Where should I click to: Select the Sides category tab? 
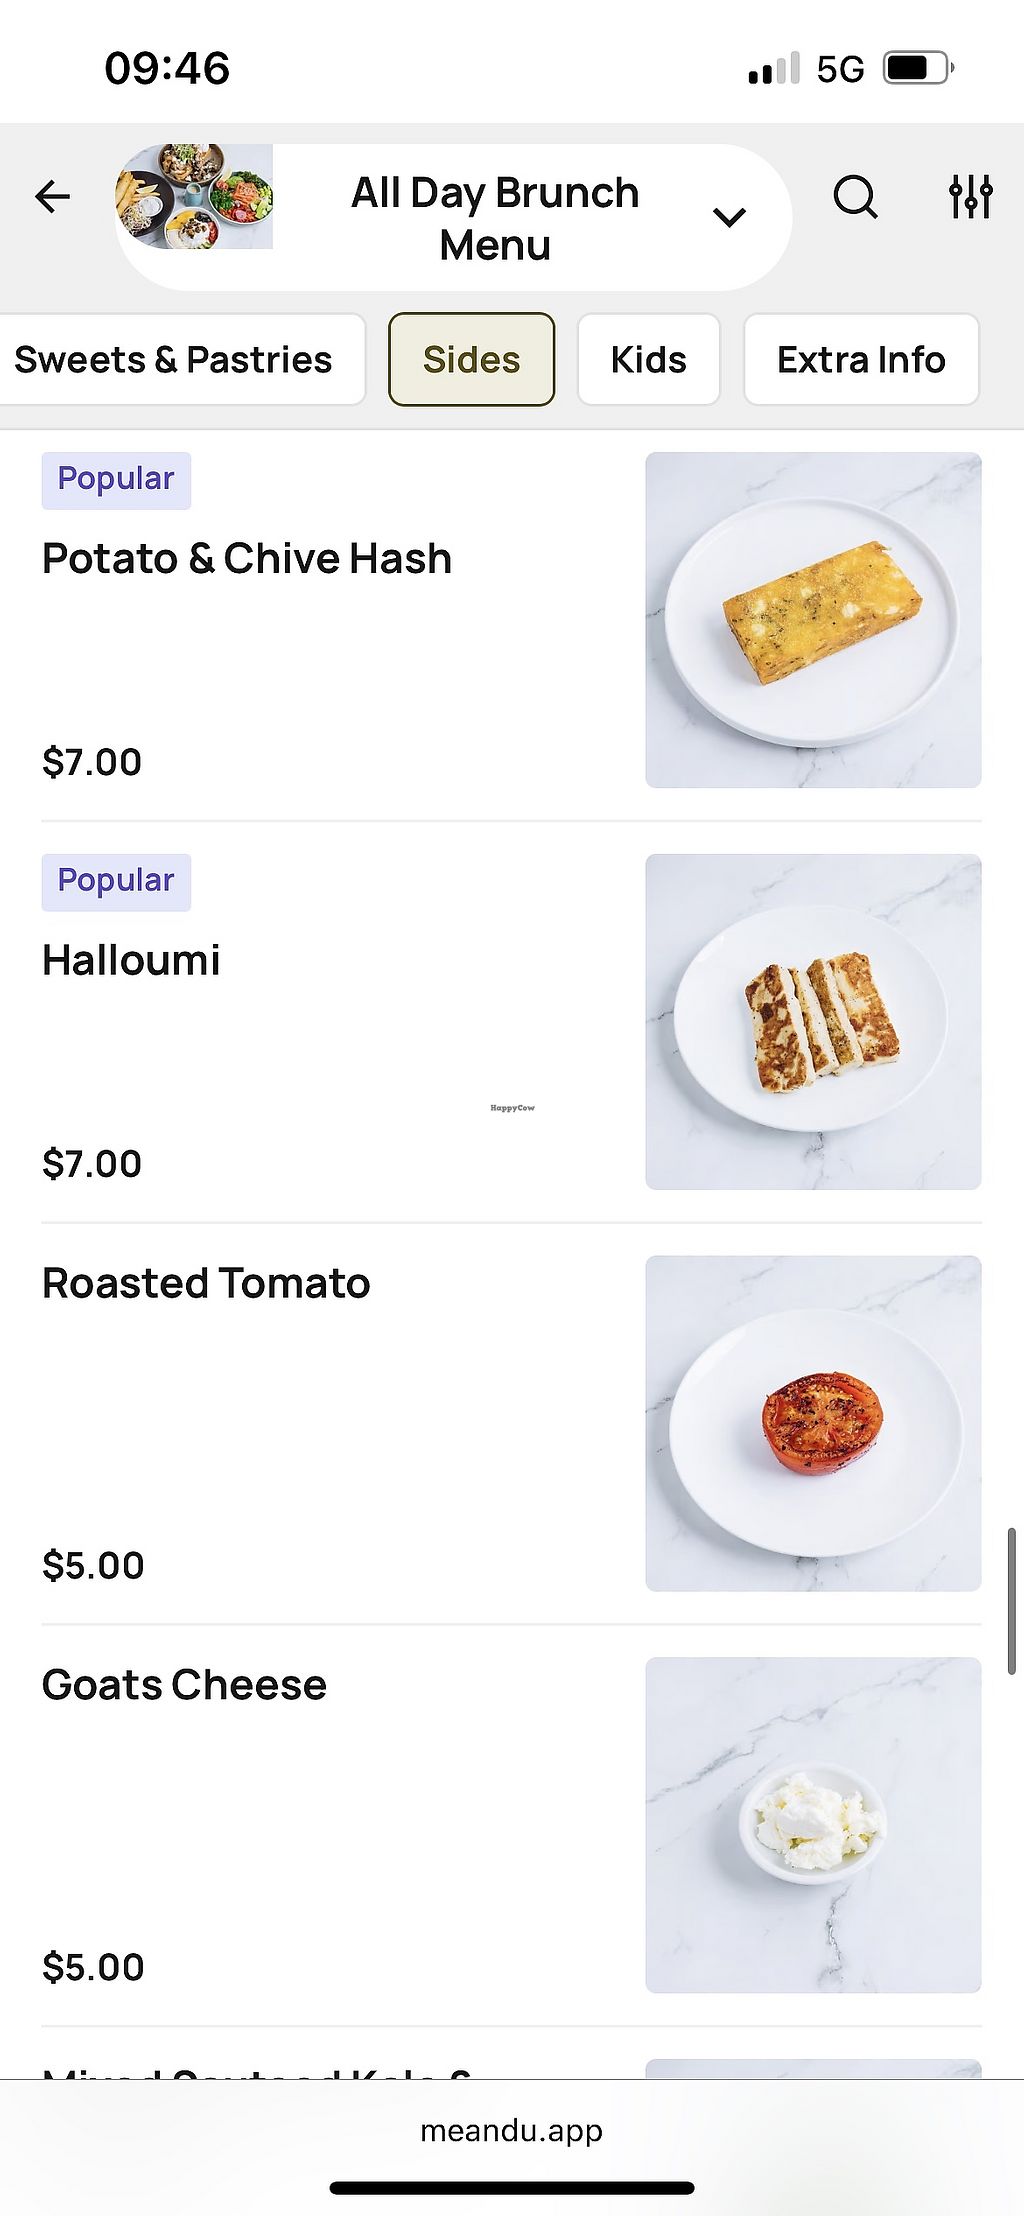tap(471, 360)
